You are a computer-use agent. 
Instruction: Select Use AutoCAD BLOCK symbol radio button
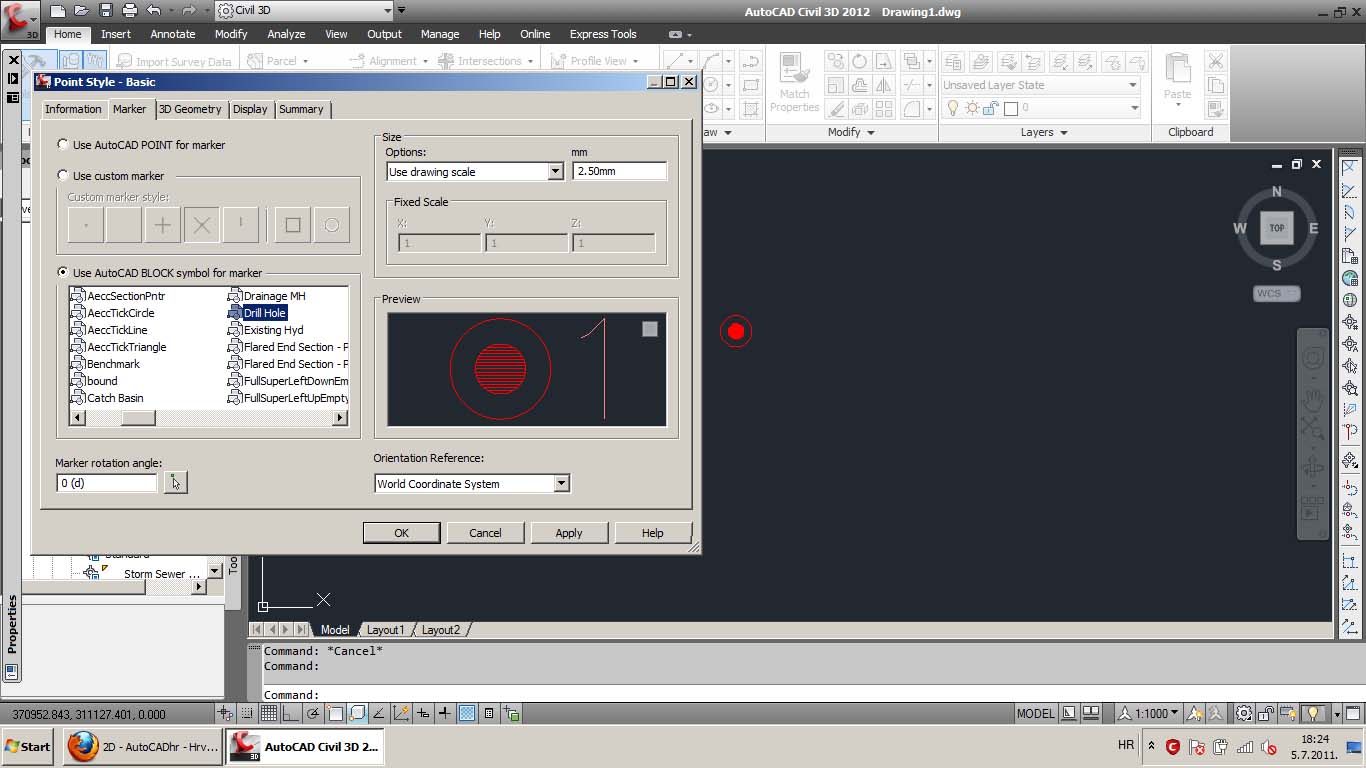coord(64,273)
